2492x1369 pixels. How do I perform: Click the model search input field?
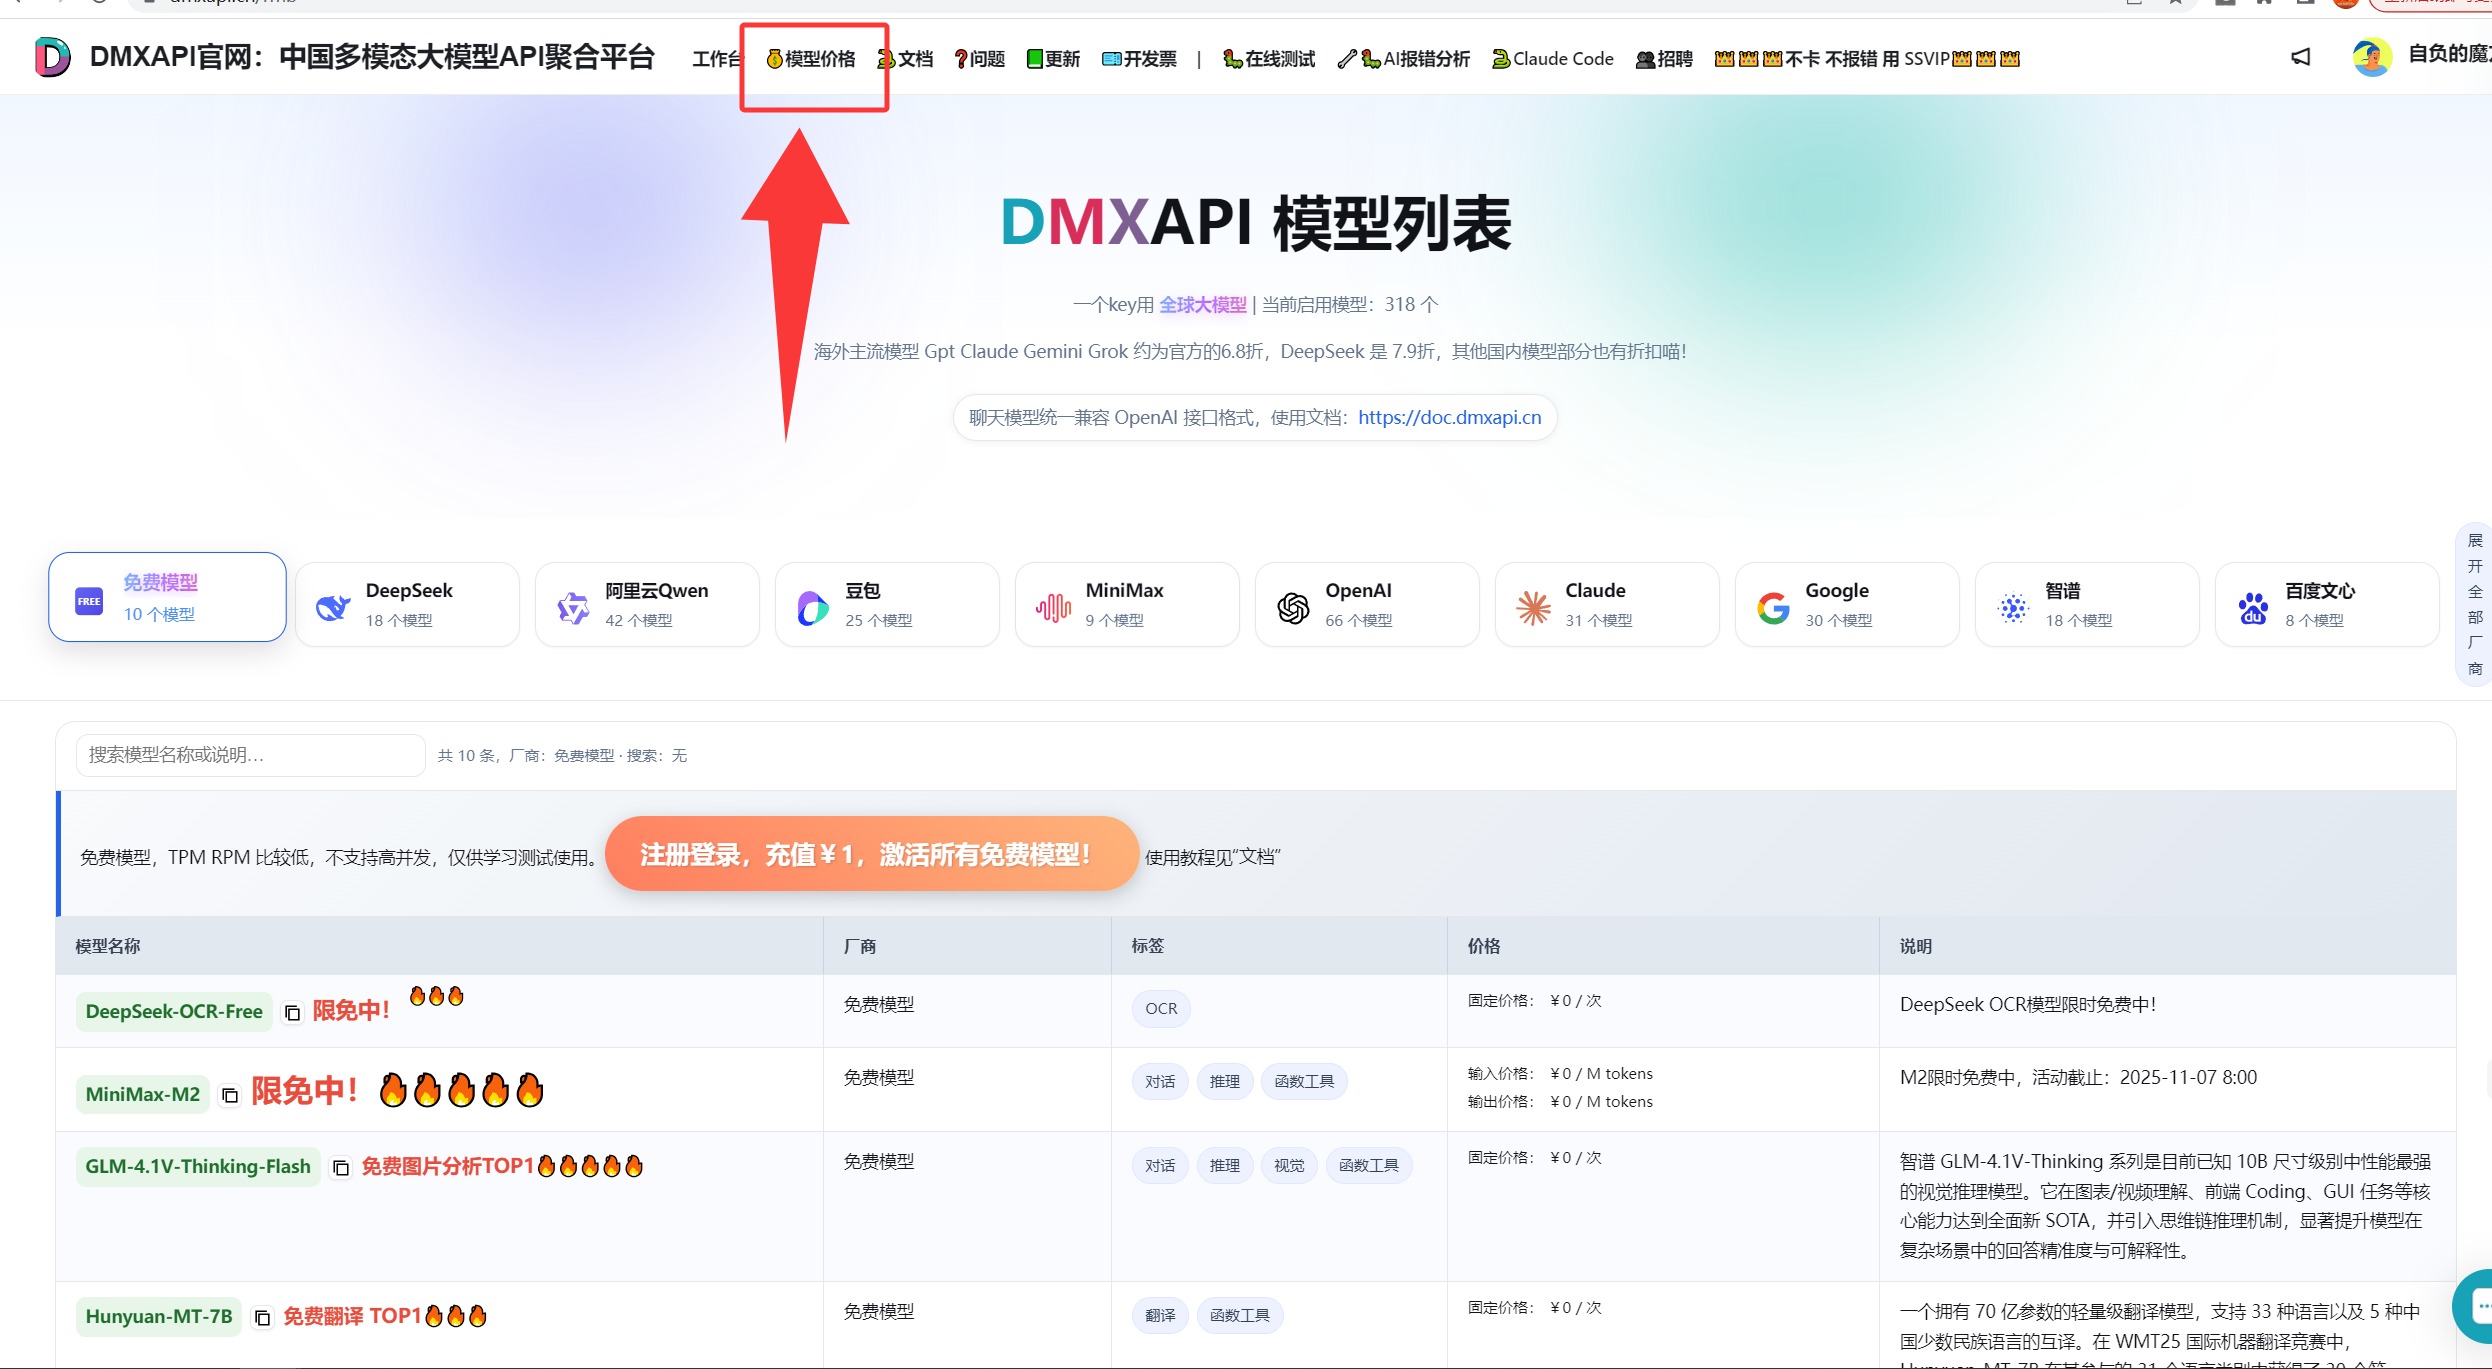coord(250,755)
